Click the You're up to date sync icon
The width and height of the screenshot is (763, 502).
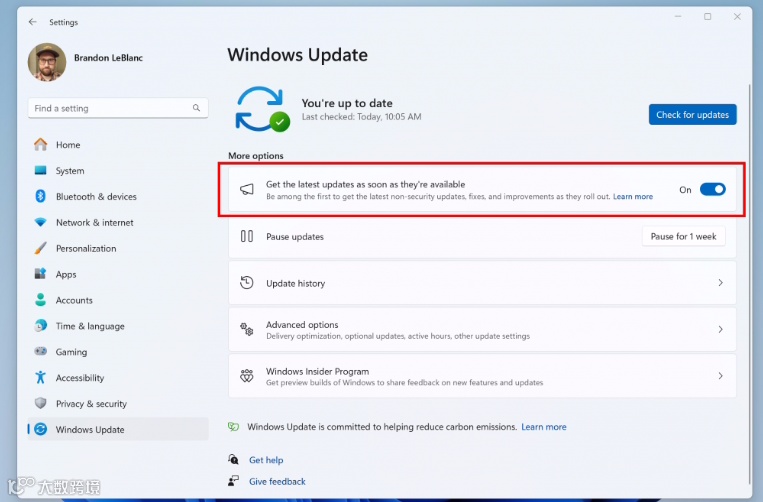[x=262, y=109]
